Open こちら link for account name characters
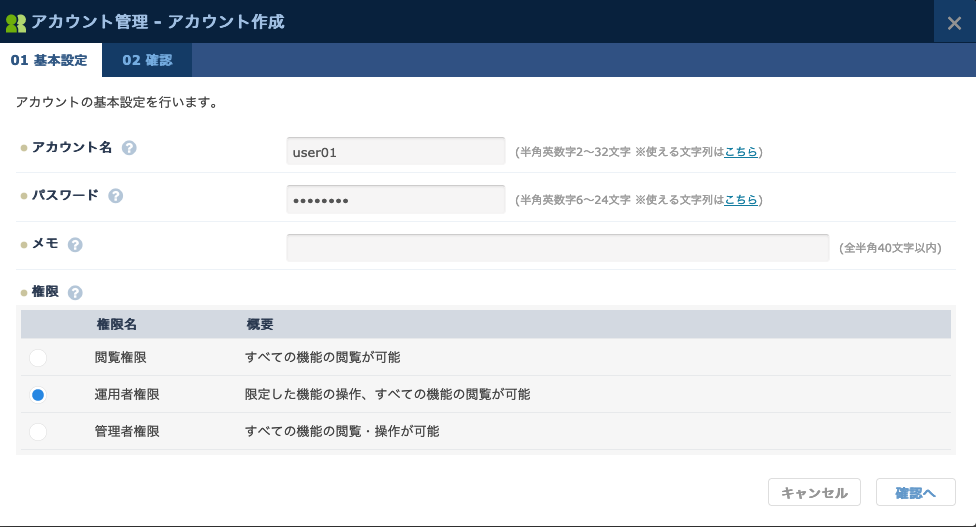 coord(740,152)
